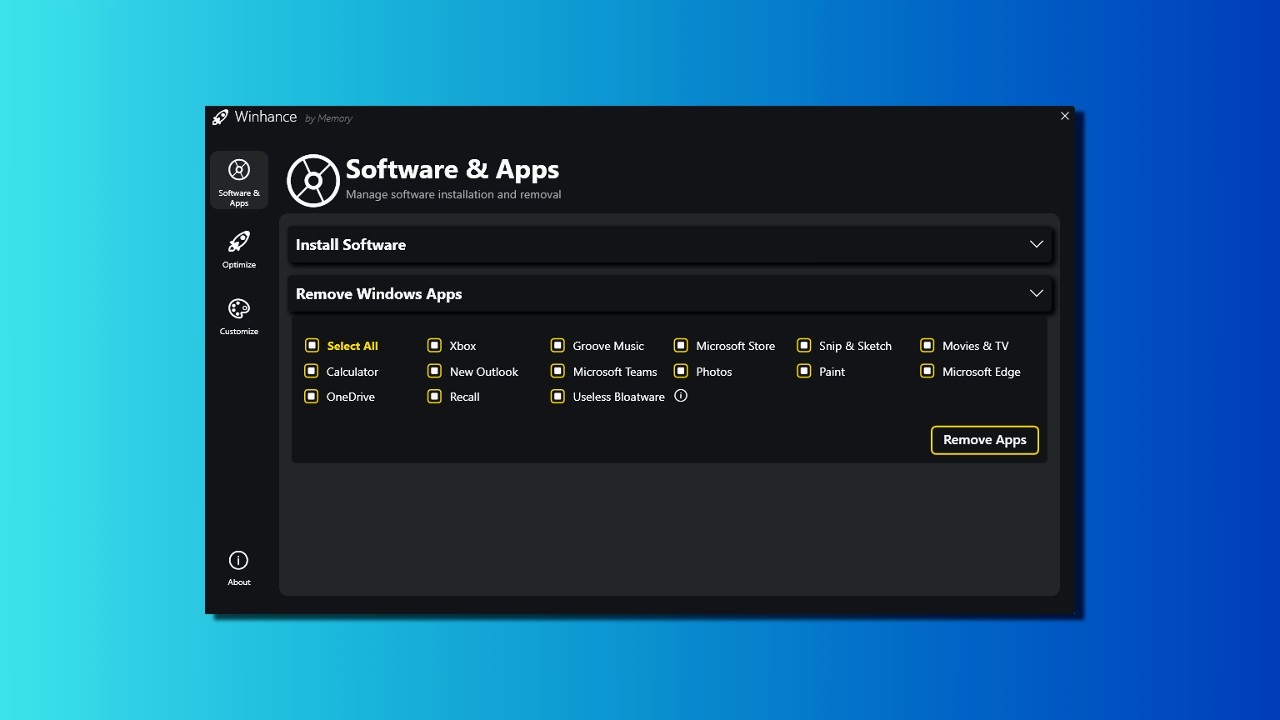1280x720 pixels.
Task: Click the Install Software heading text
Action: pos(351,244)
